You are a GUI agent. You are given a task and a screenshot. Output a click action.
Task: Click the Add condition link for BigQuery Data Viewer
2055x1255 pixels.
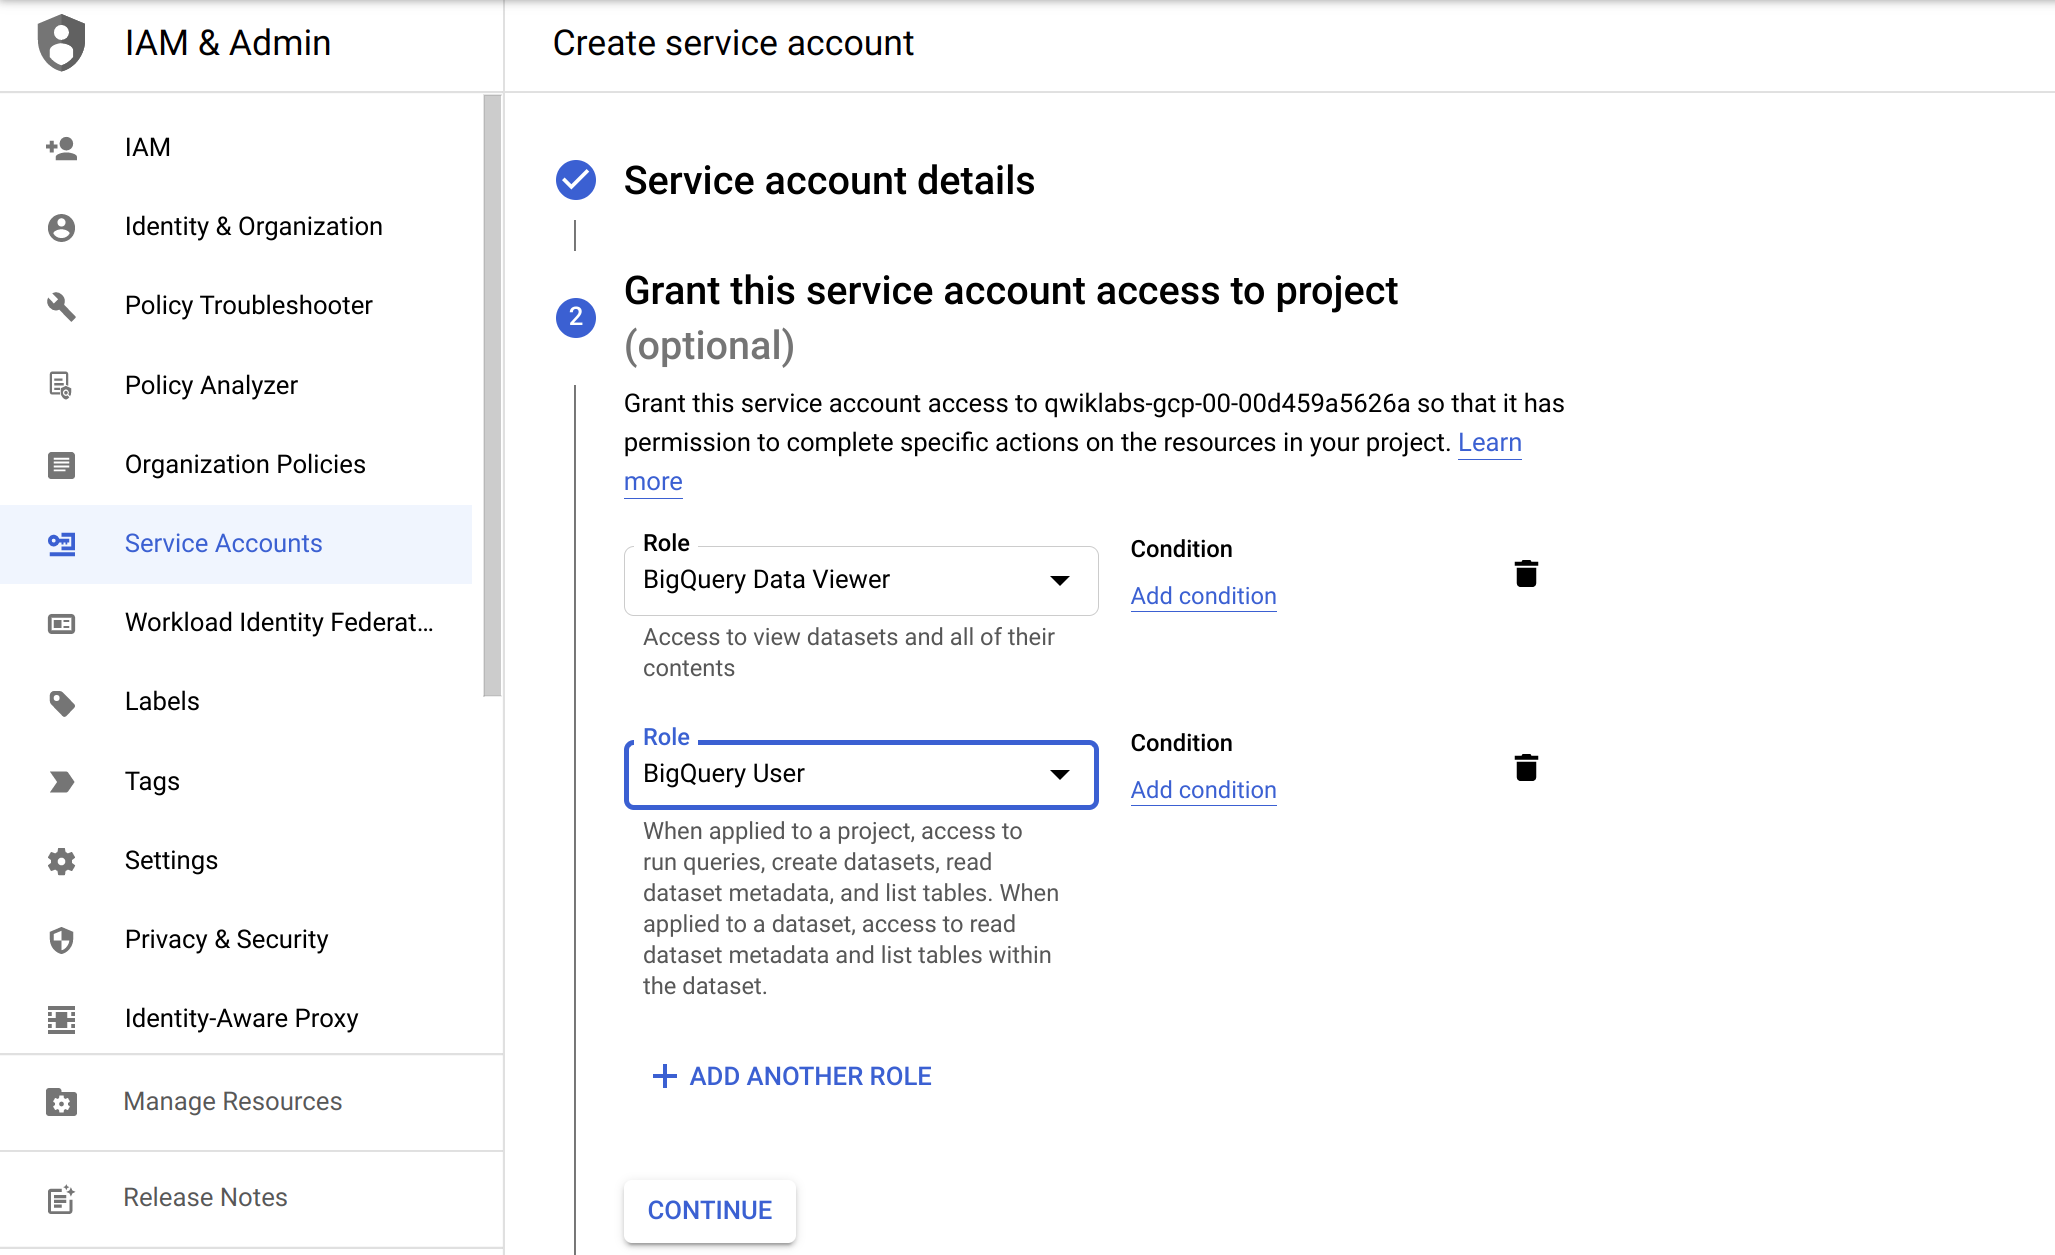point(1202,594)
